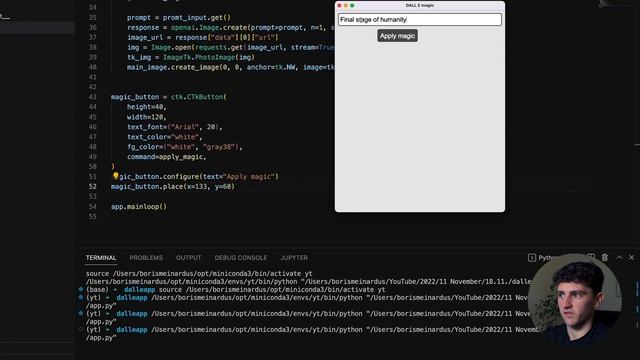The image size is (640, 360).
Task: Click the 'configure(text="Apply magic")' code
Action: [x=221, y=177]
